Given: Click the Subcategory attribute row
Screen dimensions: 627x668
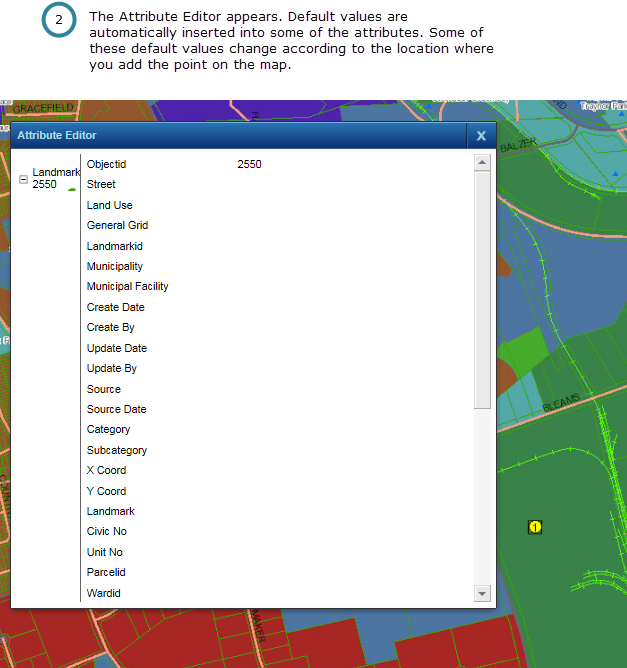Looking at the screenshot, I should coord(116,450).
